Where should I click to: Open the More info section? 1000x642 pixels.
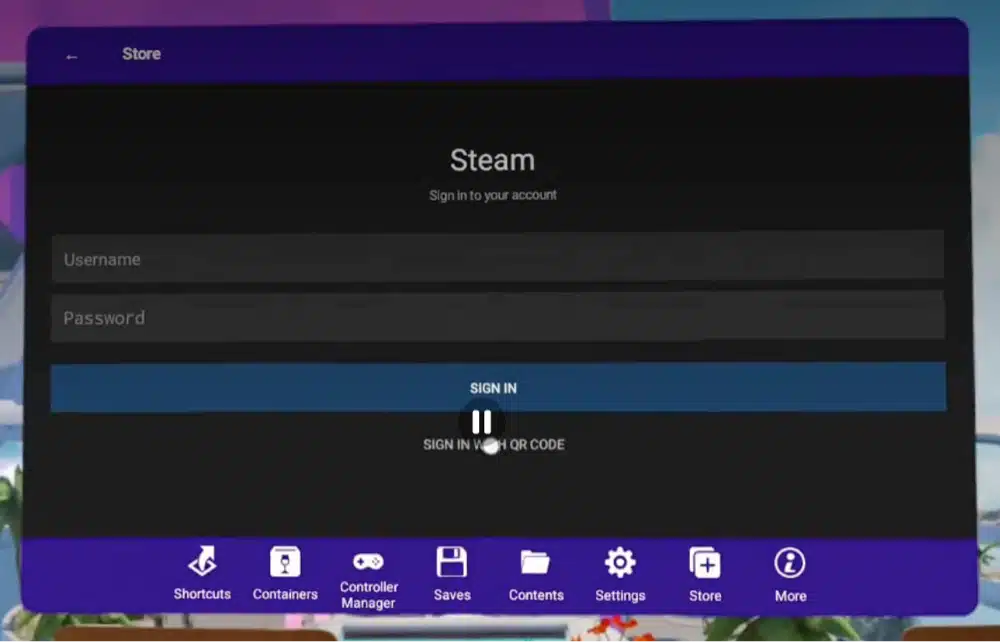[x=790, y=575]
